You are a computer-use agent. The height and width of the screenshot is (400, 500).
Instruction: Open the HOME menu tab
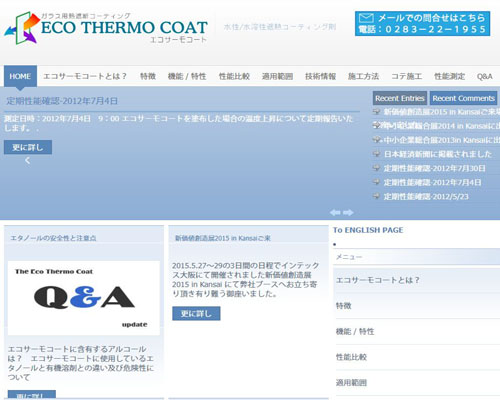point(20,76)
